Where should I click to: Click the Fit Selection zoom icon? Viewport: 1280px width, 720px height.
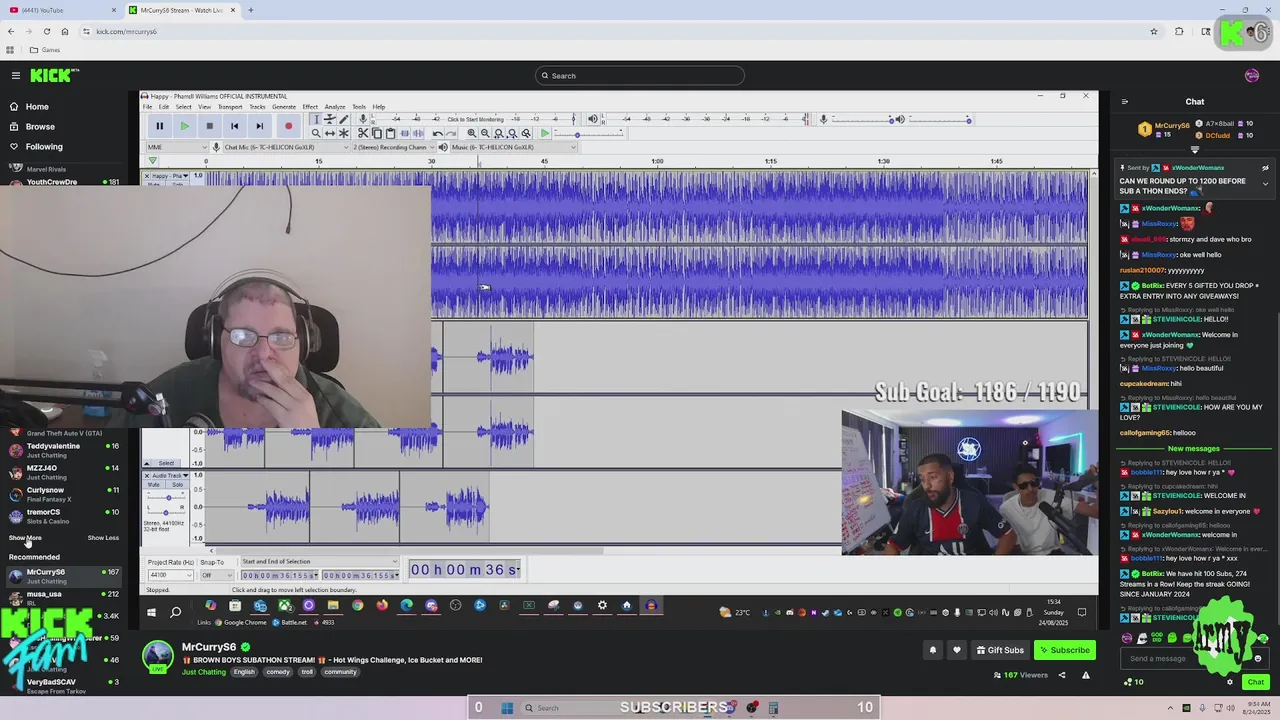click(499, 133)
